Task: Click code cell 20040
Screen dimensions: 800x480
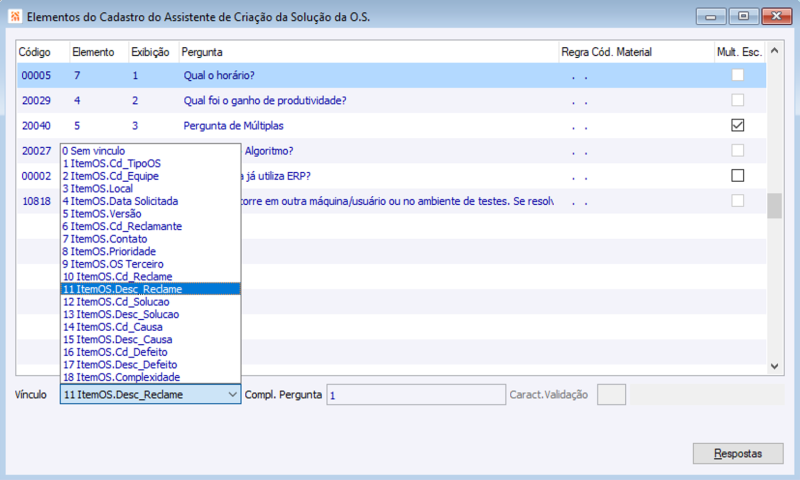Action: [x=36, y=125]
